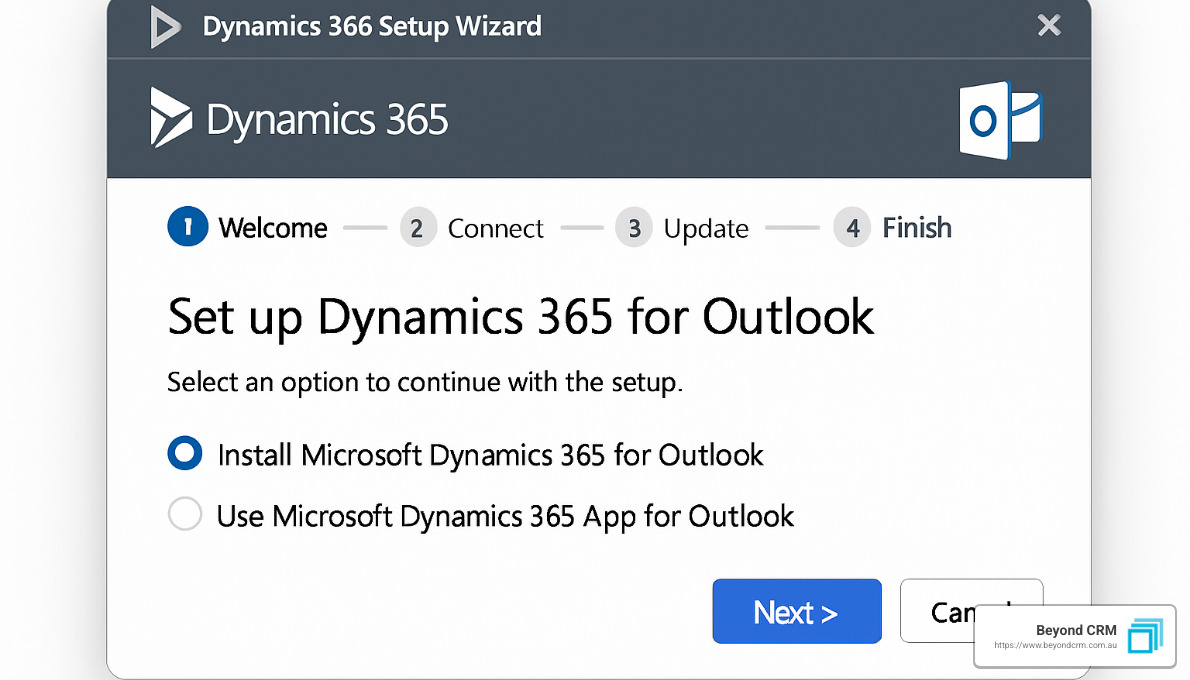Select Install Microsoft Dynamics 365 for Outlook radio
The image size is (1190, 680).
(x=185, y=454)
